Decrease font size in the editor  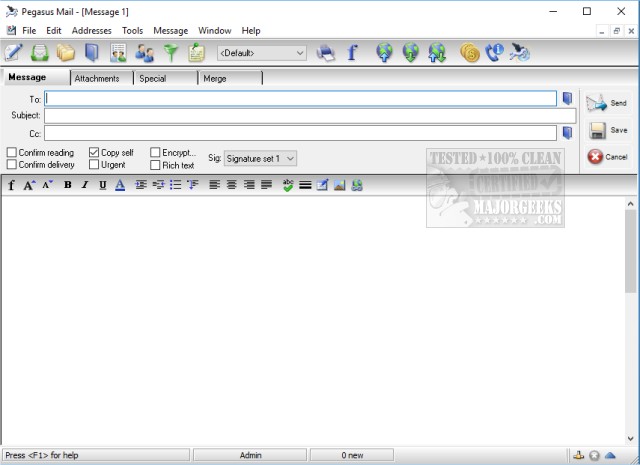coord(48,185)
